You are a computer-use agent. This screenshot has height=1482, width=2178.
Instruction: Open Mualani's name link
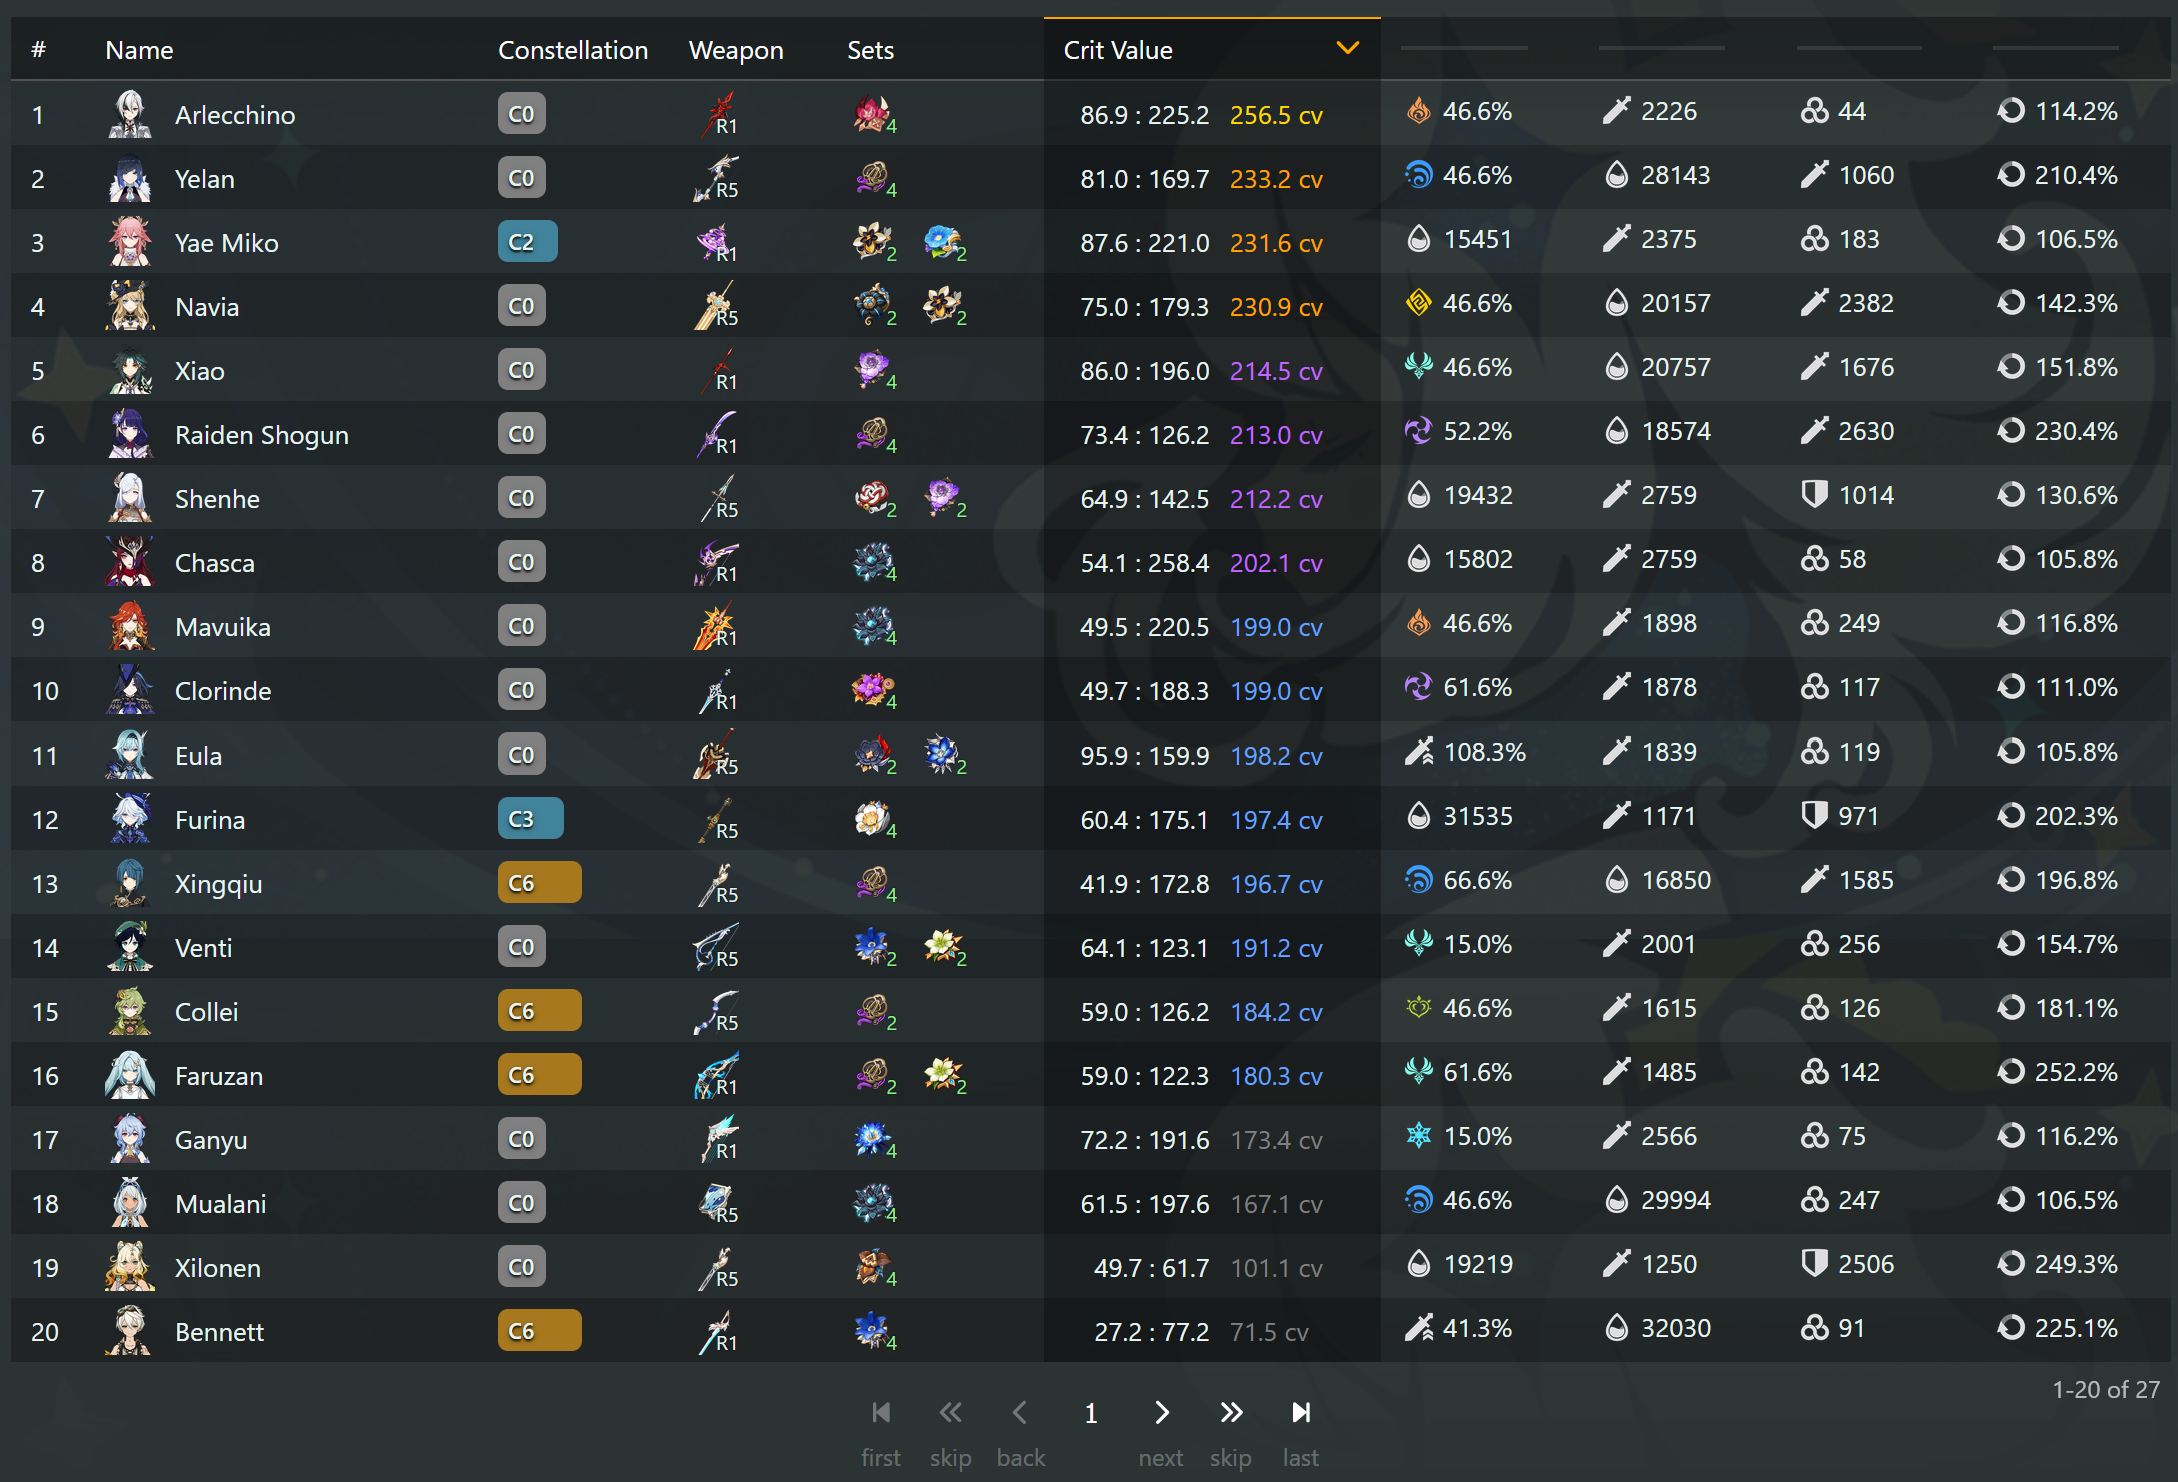pyautogui.click(x=221, y=1204)
